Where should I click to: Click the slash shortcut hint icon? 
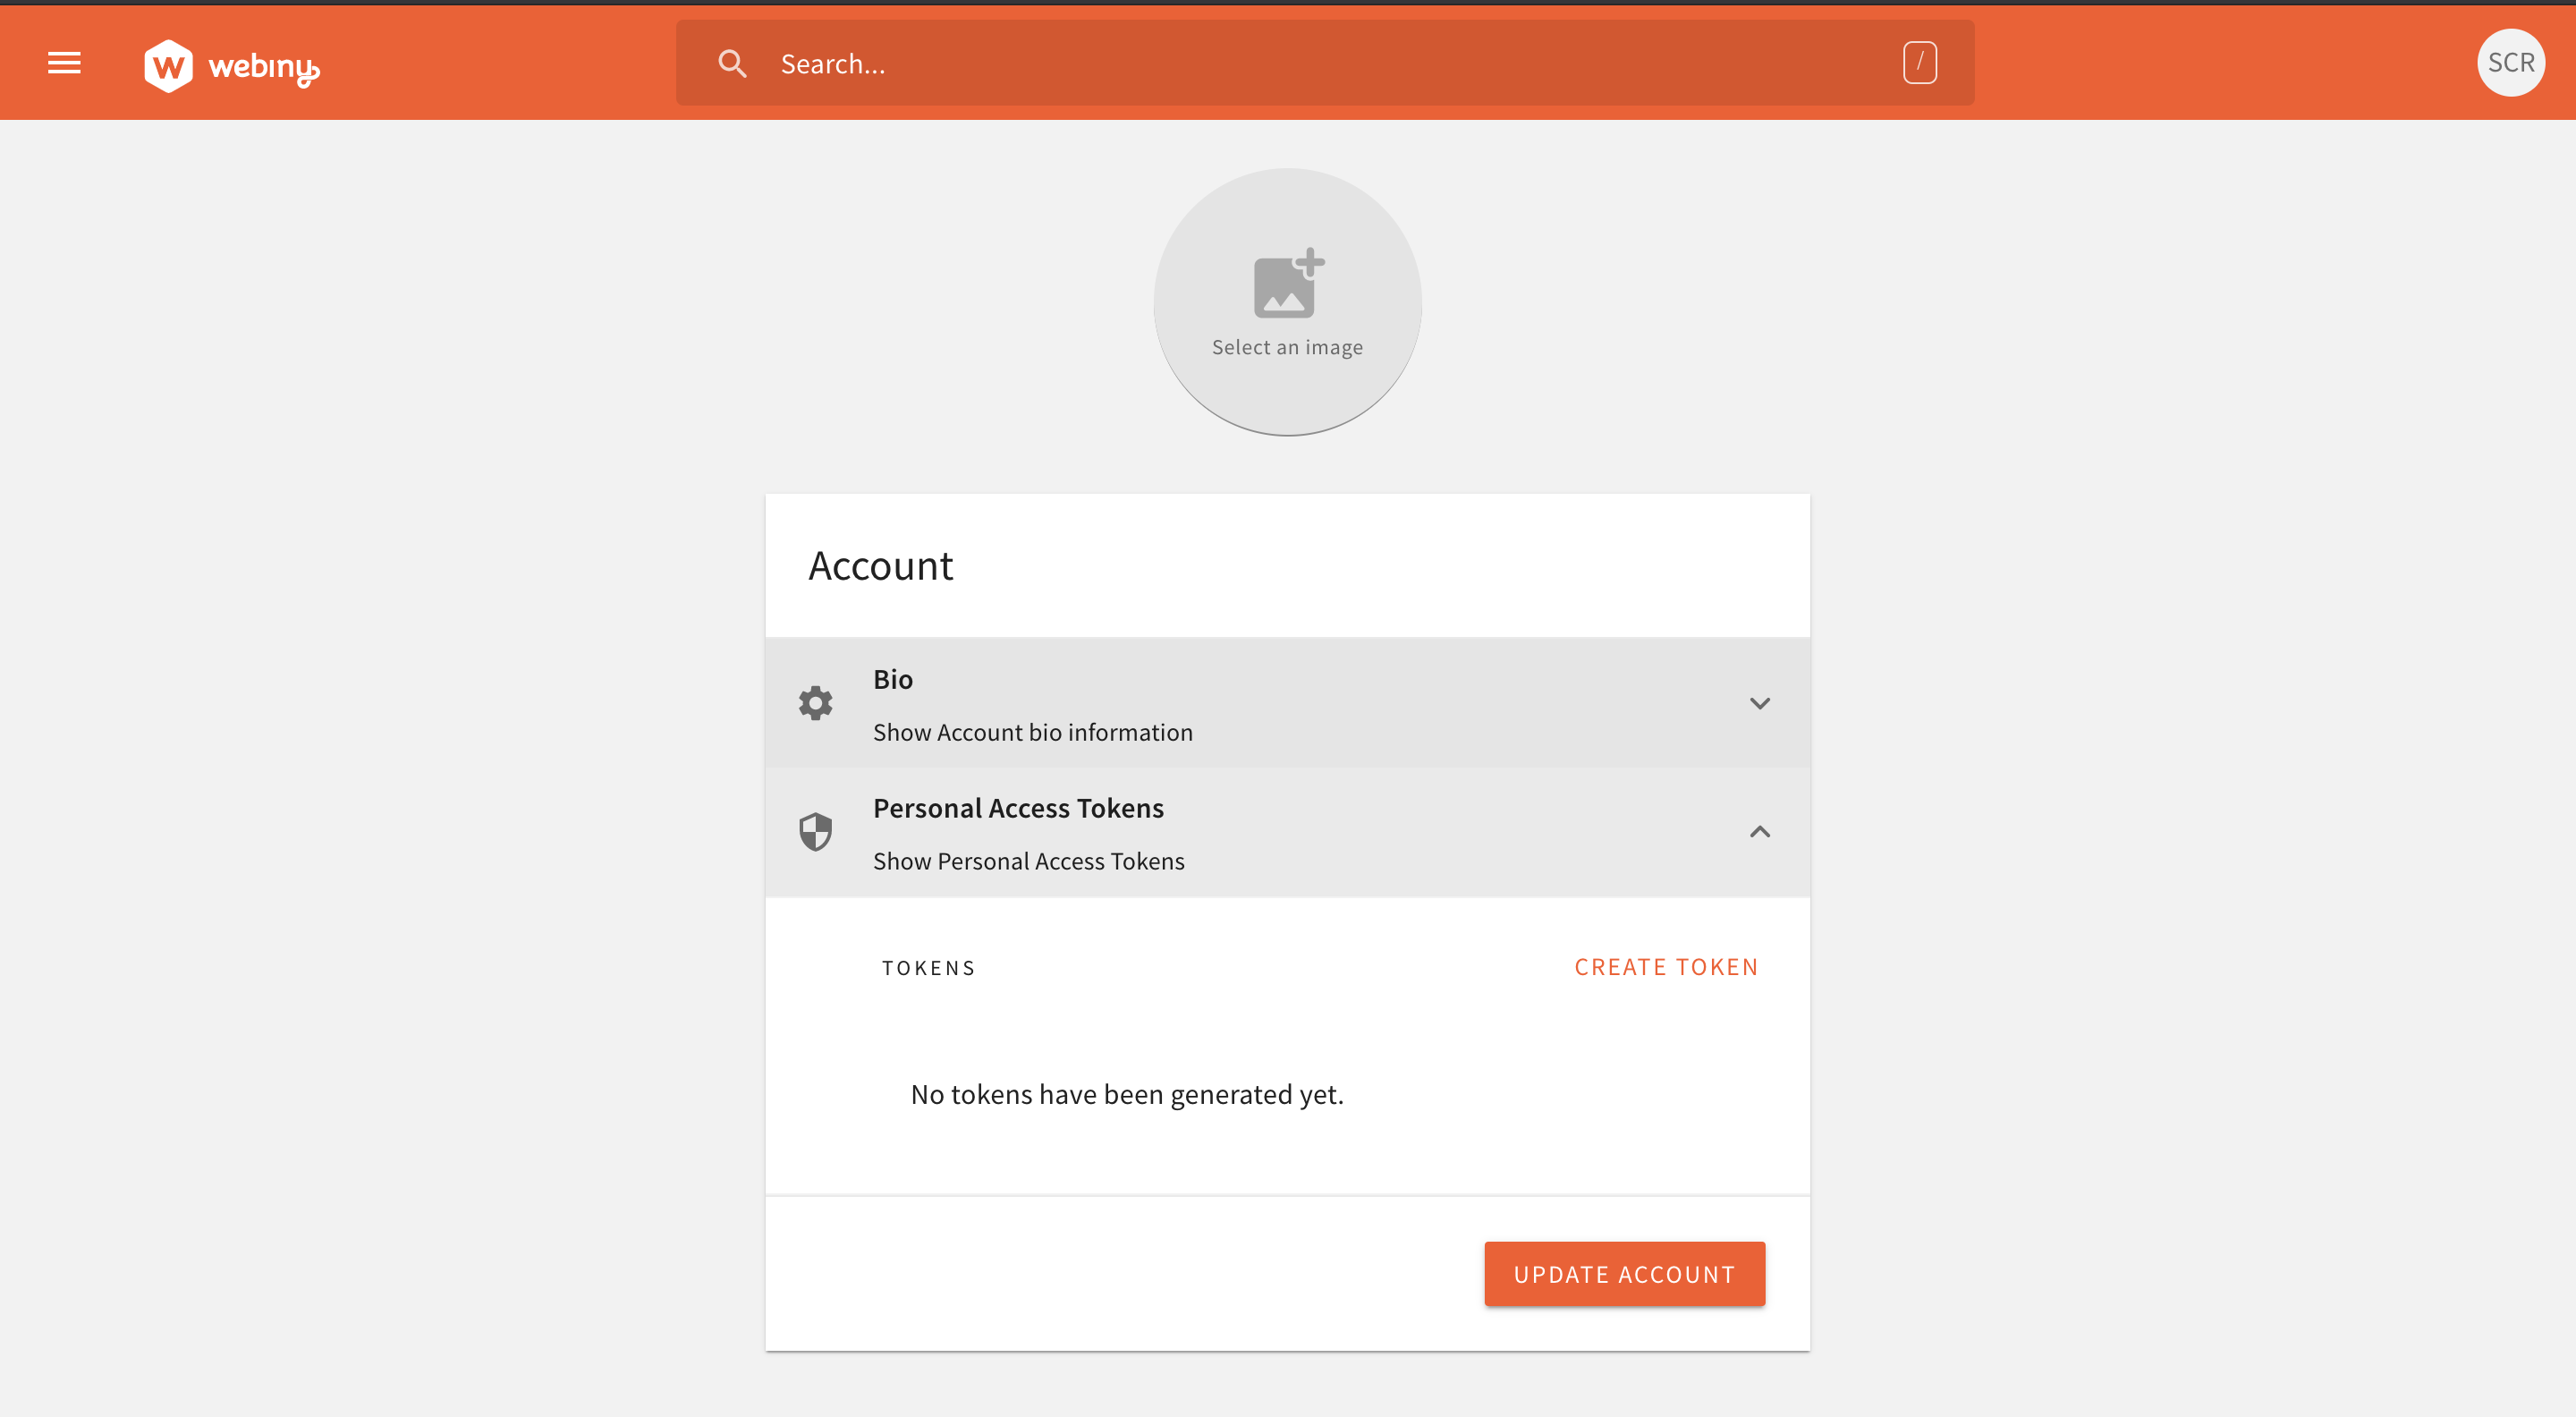1919,63
